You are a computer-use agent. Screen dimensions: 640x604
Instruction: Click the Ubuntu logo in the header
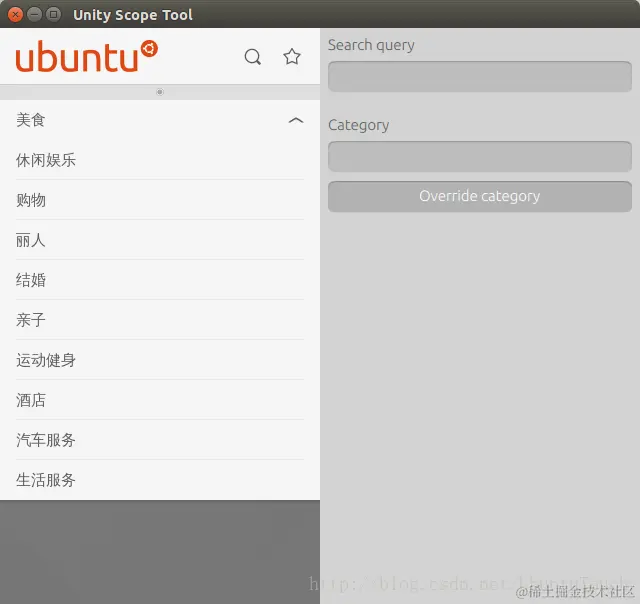click(87, 56)
